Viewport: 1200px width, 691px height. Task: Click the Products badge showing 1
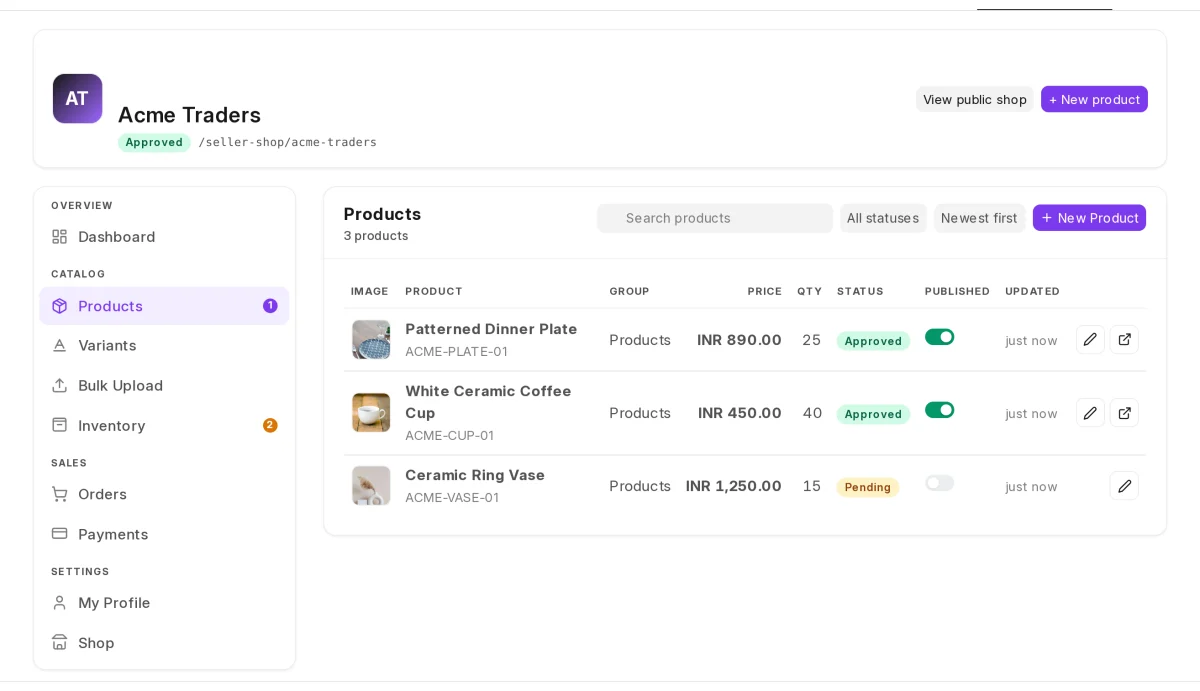270,306
